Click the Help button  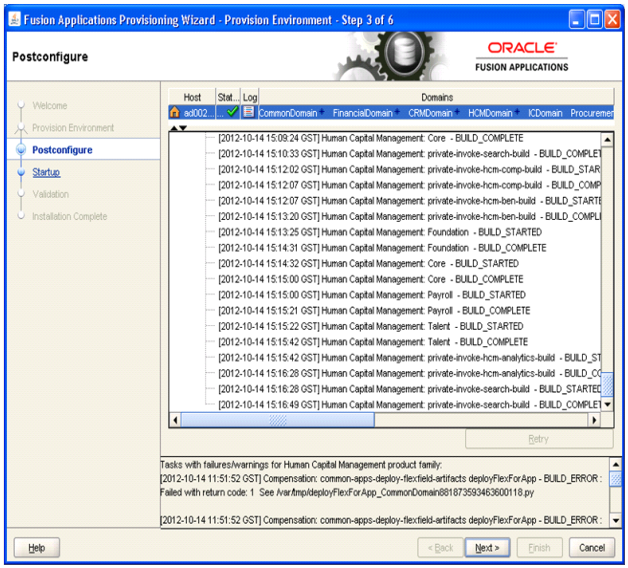(36, 548)
